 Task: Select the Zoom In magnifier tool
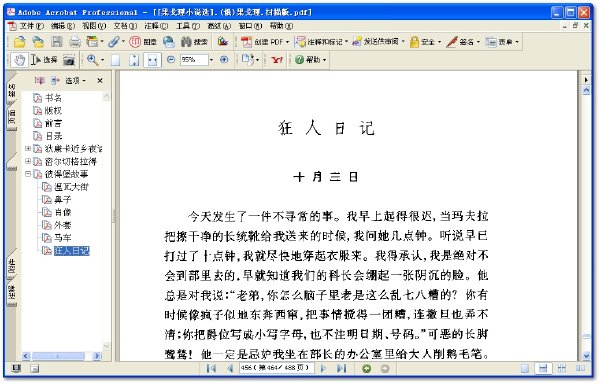[x=92, y=60]
